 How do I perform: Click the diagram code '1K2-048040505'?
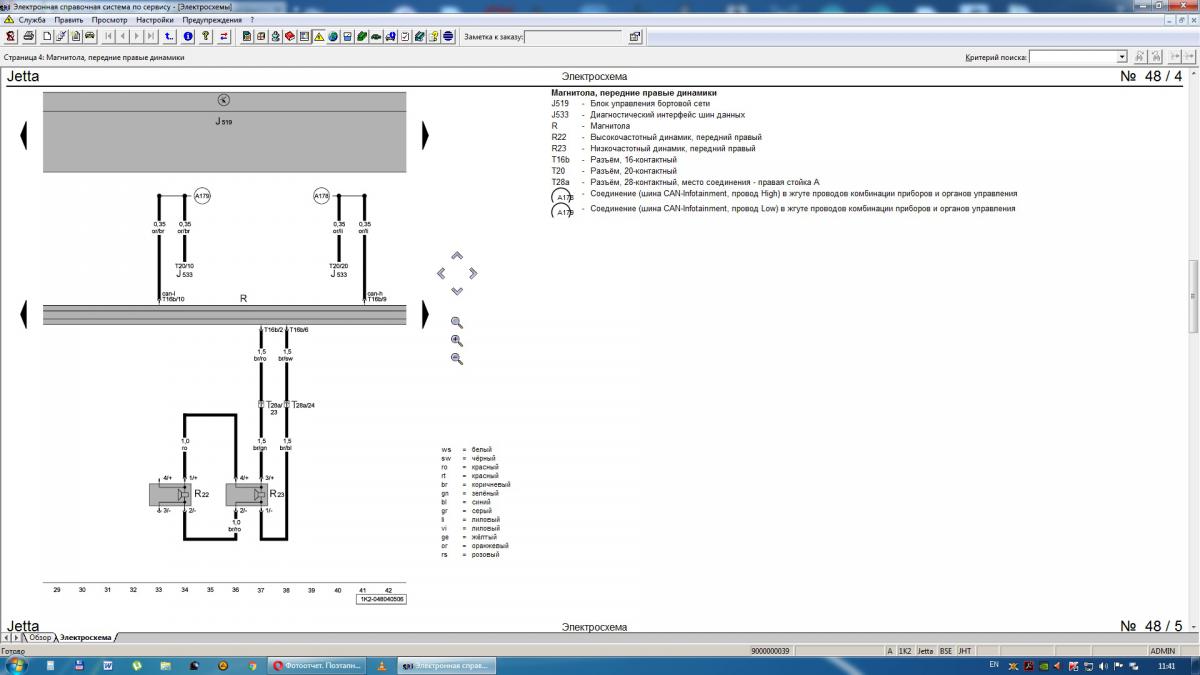click(x=381, y=599)
